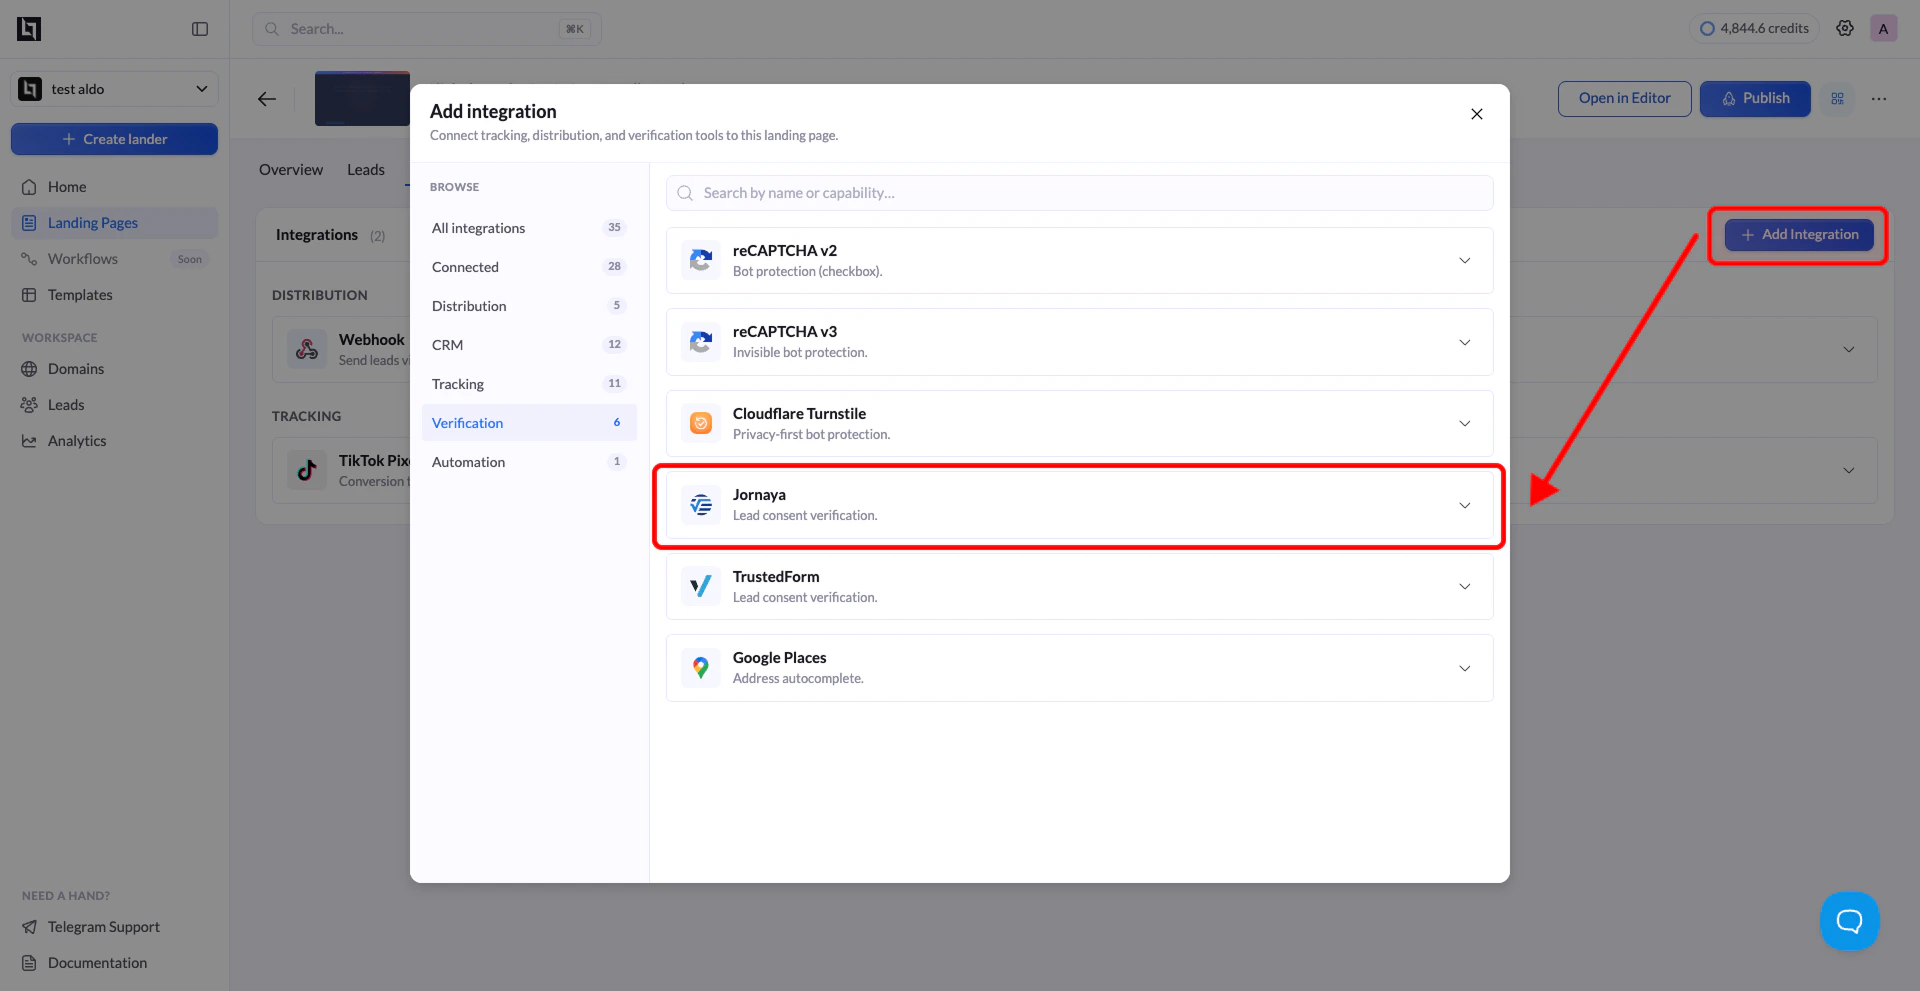Click the landing page thumbnail preview
This screenshot has width=1920, height=991.
point(362,98)
